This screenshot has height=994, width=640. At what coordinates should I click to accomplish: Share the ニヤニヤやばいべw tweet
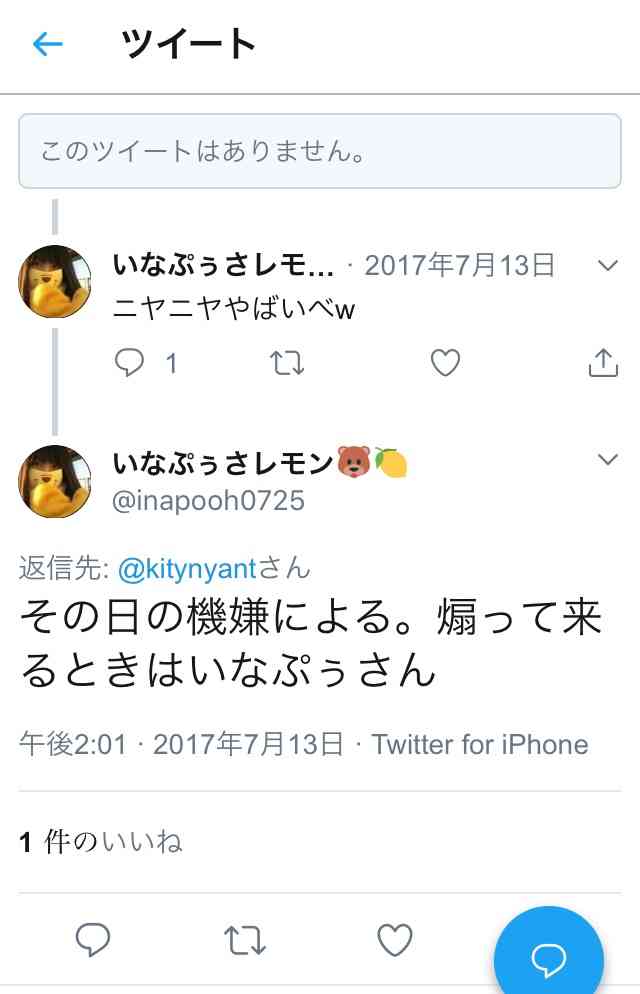pyautogui.click(x=603, y=363)
